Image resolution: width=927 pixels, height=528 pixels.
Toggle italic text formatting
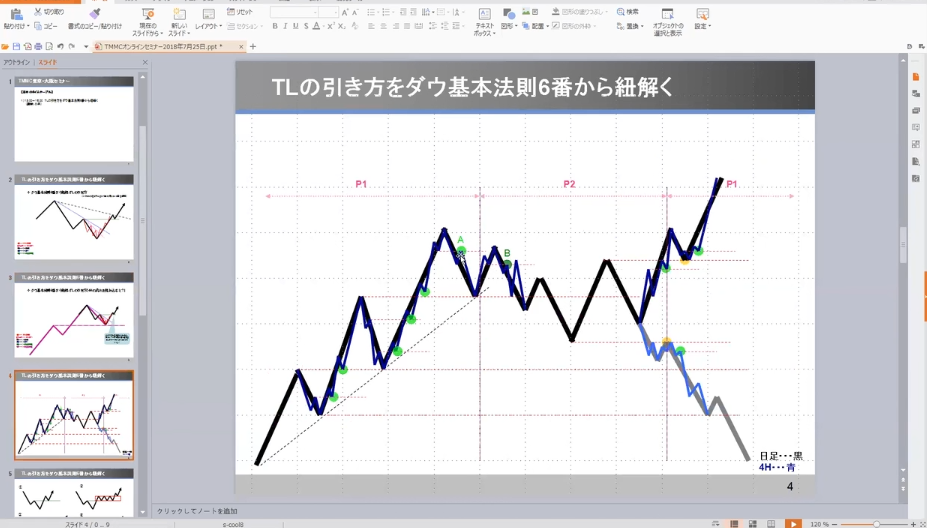pyautogui.click(x=285, y=26)
